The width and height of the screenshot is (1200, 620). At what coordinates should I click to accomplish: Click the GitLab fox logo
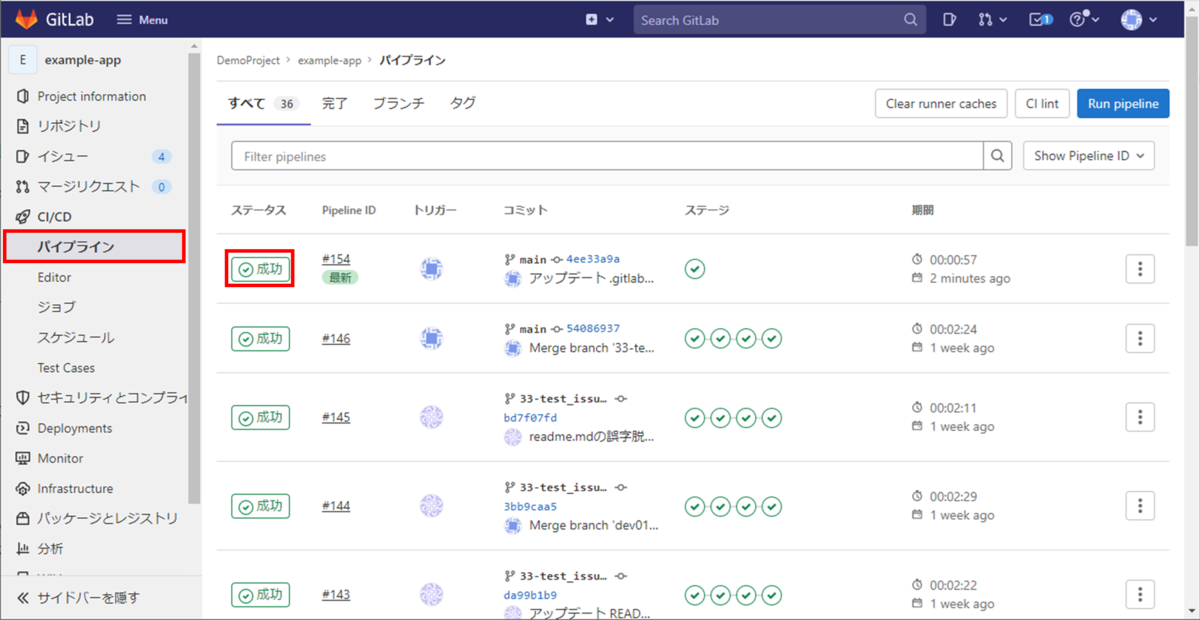pyautogui.click(x=26, y=19)
